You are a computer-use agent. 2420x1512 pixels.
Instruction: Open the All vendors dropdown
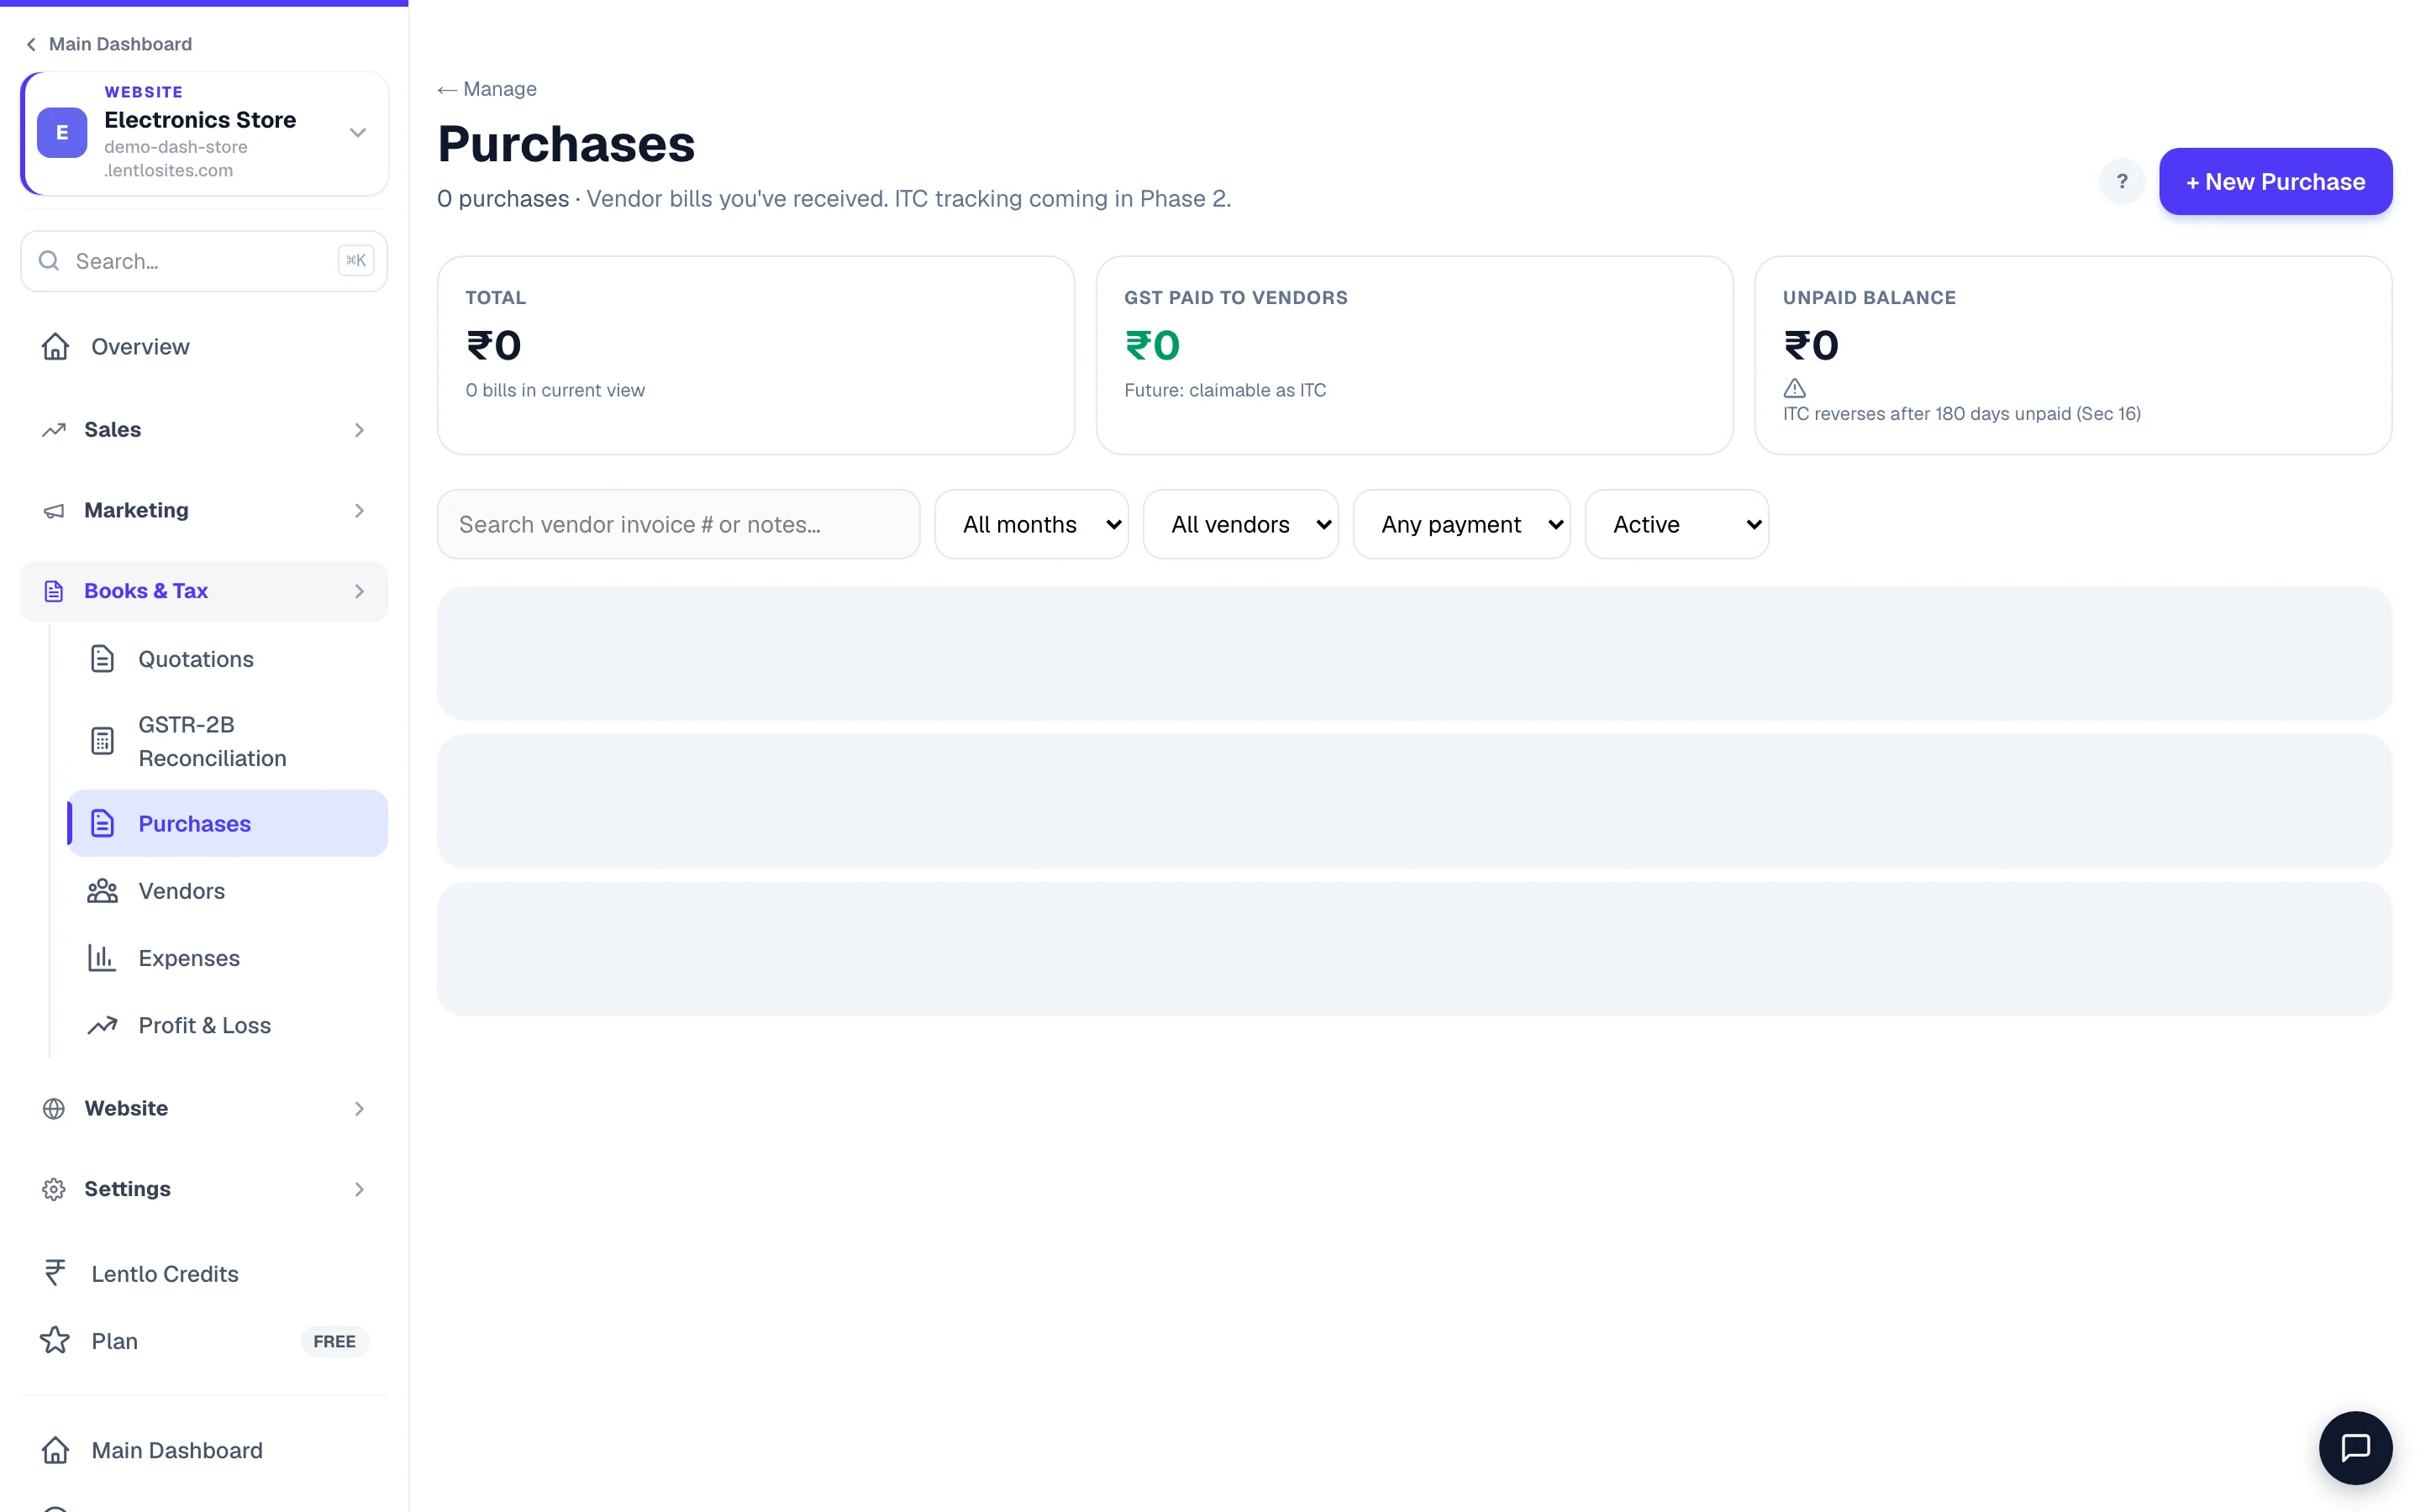click(1240, 524)
